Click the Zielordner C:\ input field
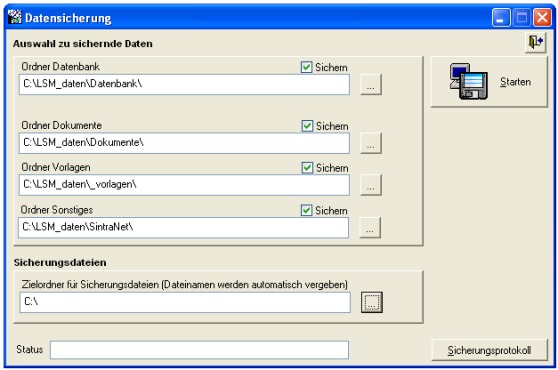558x370 pixels. point(185,302)
